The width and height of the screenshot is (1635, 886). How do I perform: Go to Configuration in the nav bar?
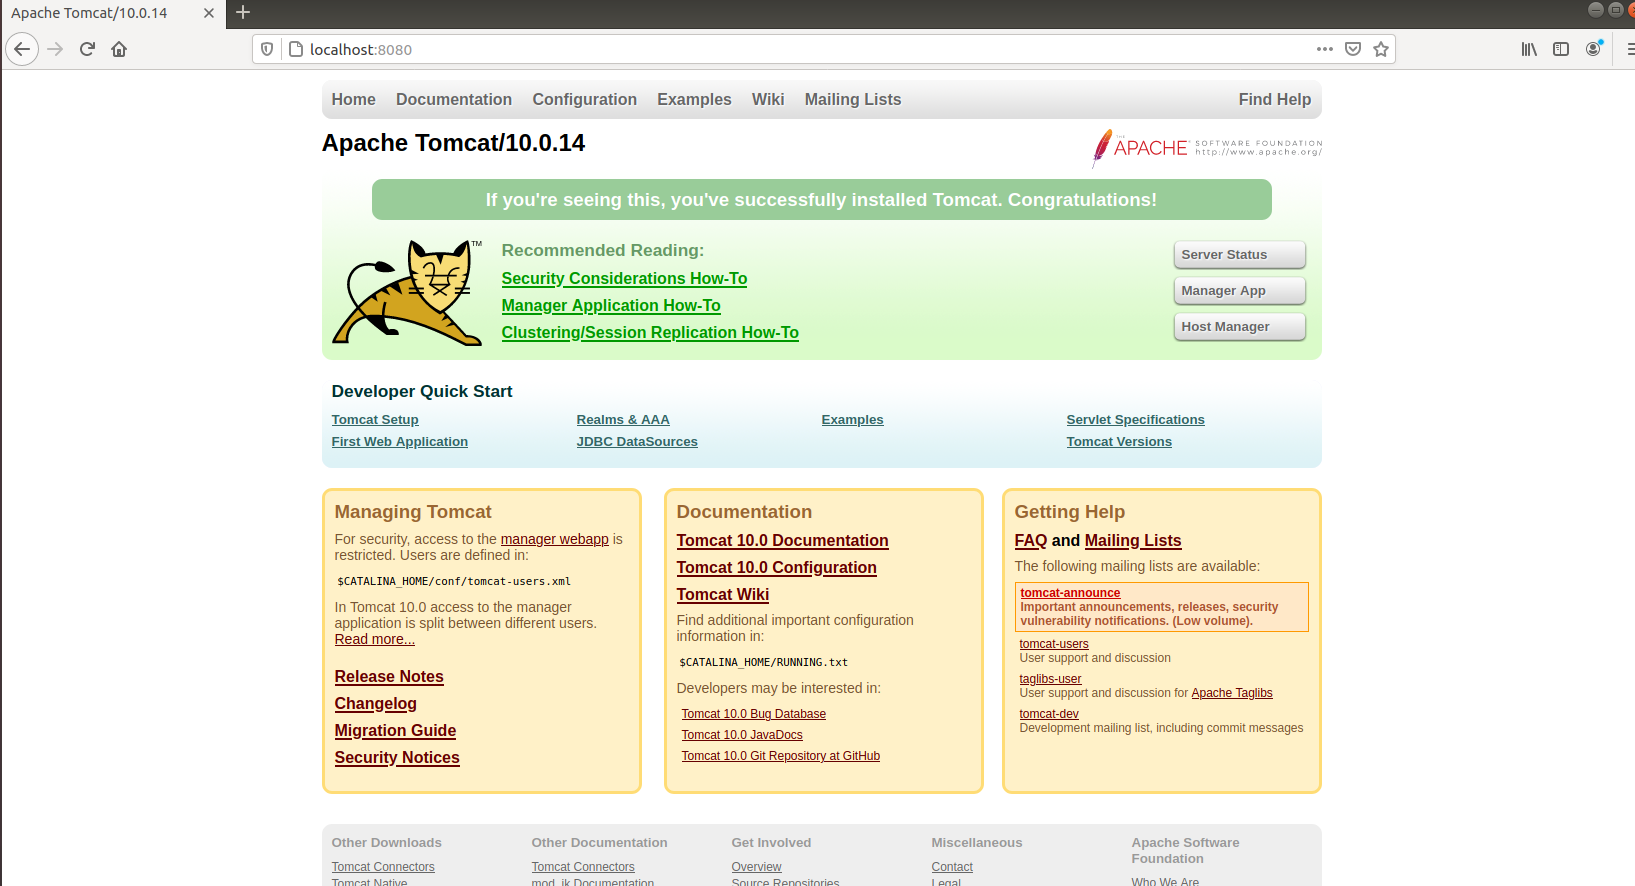(585, 100)
